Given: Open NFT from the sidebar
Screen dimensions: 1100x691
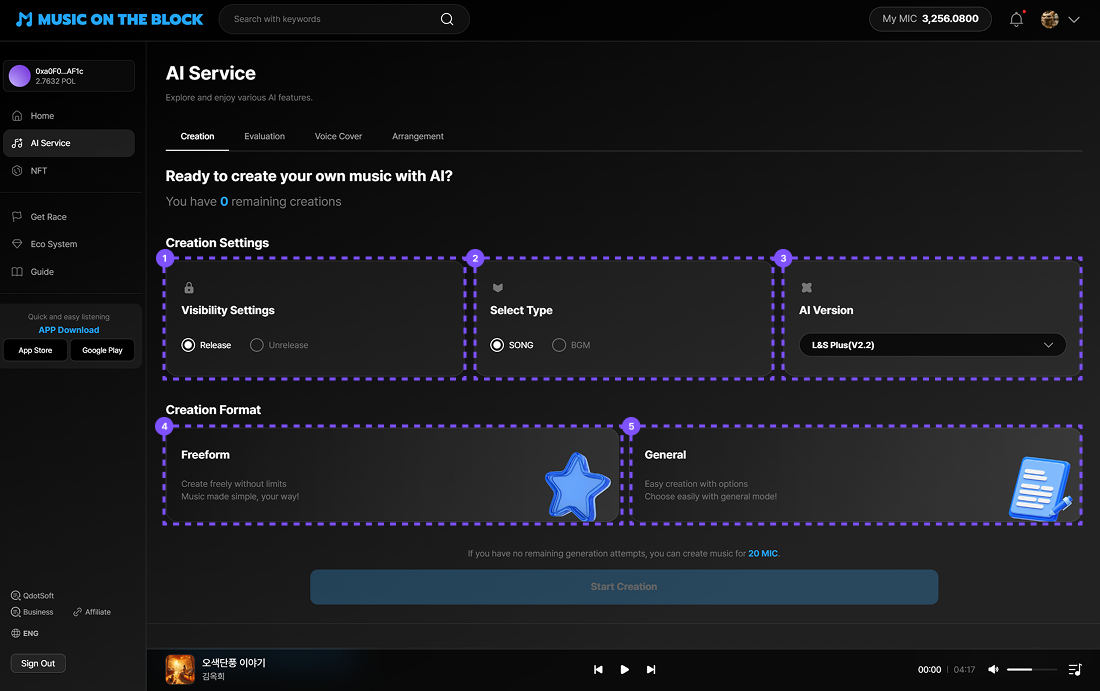Looking at the screenshot, I should click(x=39, y=171).
